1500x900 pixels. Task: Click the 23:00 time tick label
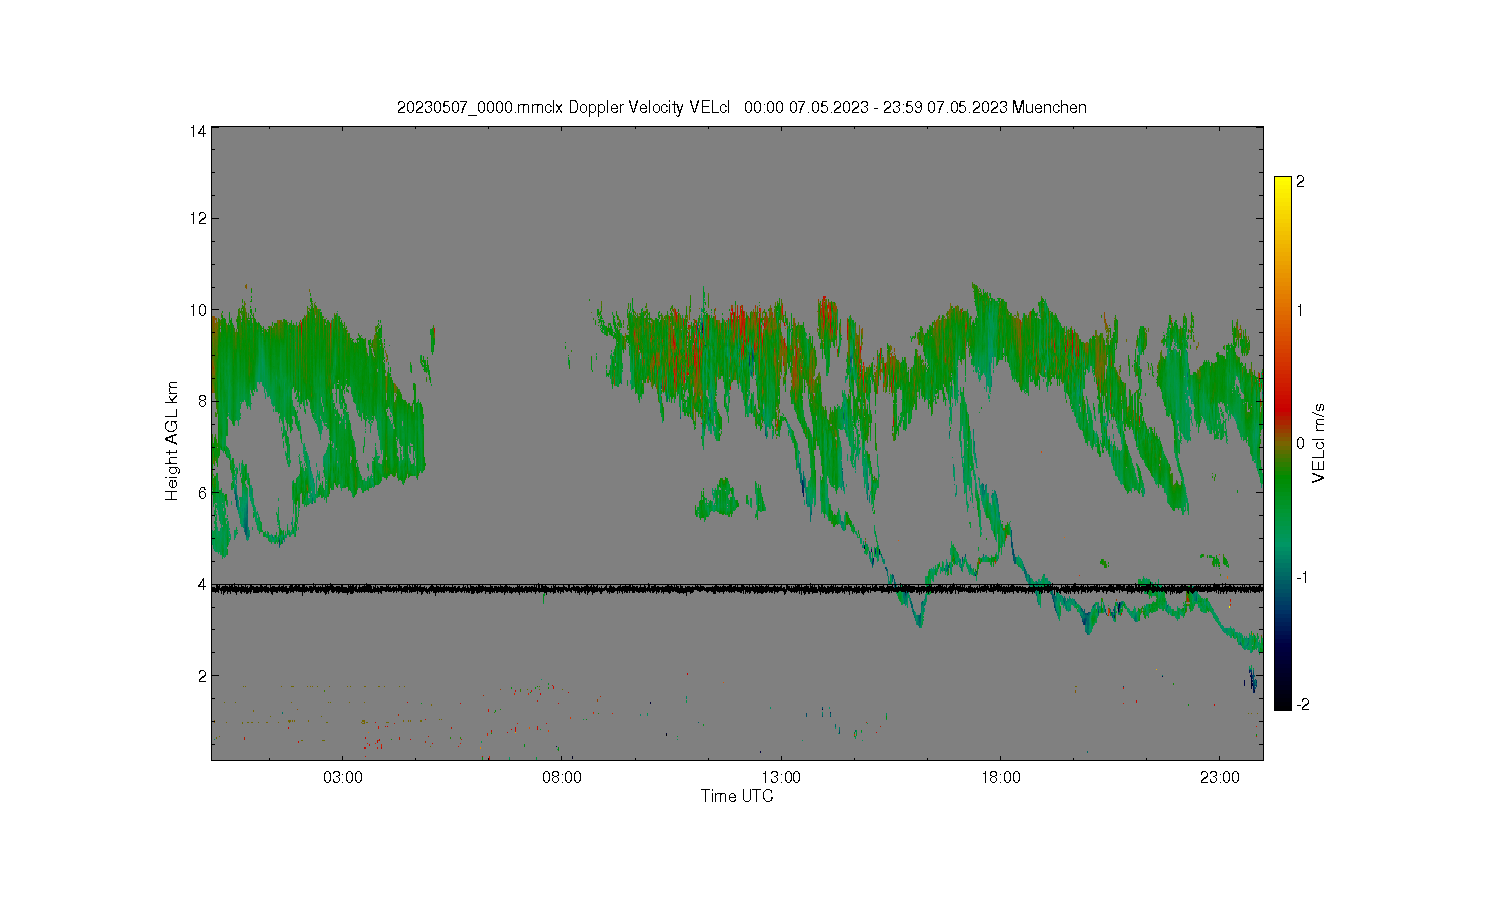(1220, 778)
